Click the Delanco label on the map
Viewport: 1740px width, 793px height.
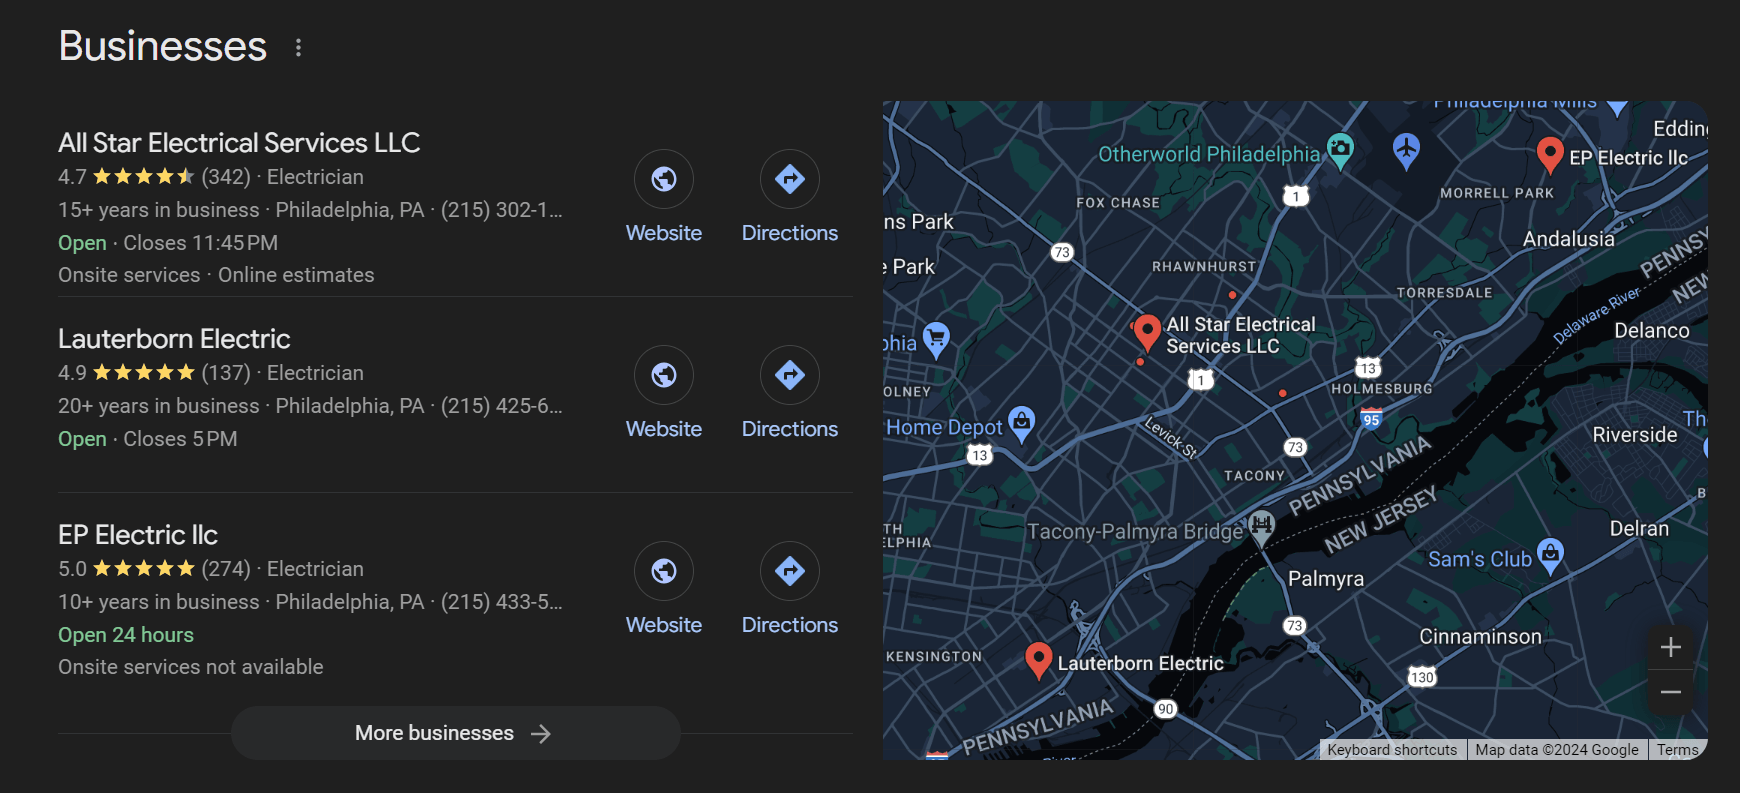pos(1652,331)
